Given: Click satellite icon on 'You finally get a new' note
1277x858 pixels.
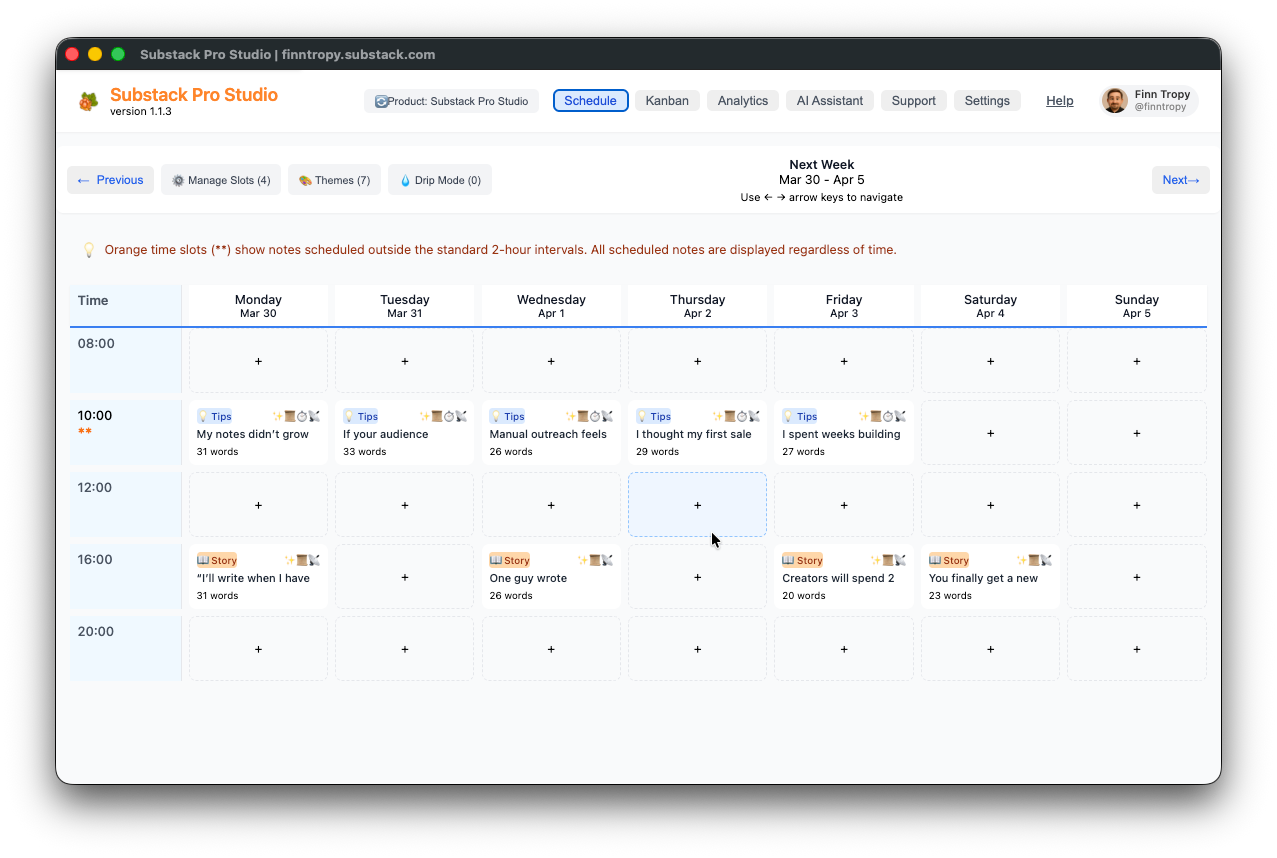Looking at the screenshot, I should (x=1046, y=560).
